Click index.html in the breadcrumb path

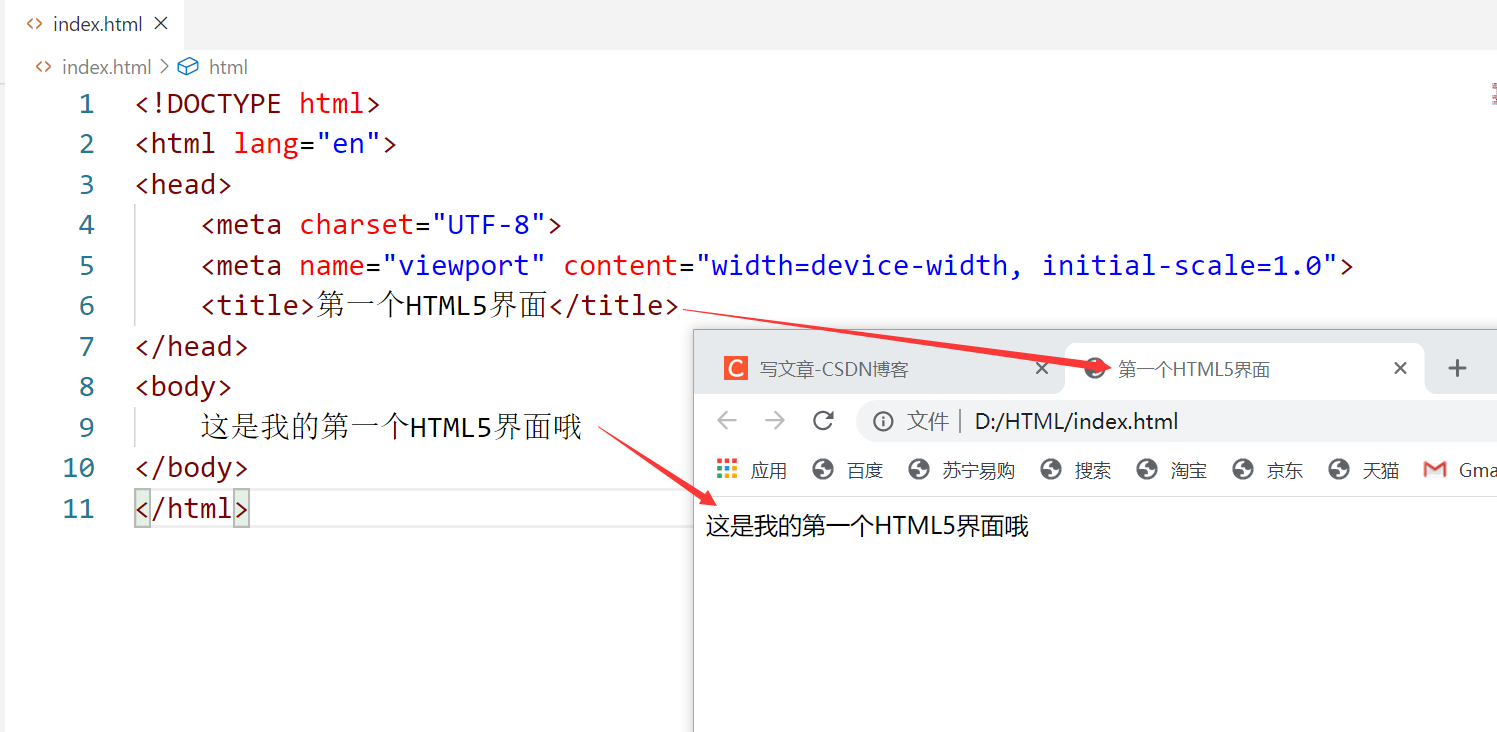pos(106,67)
